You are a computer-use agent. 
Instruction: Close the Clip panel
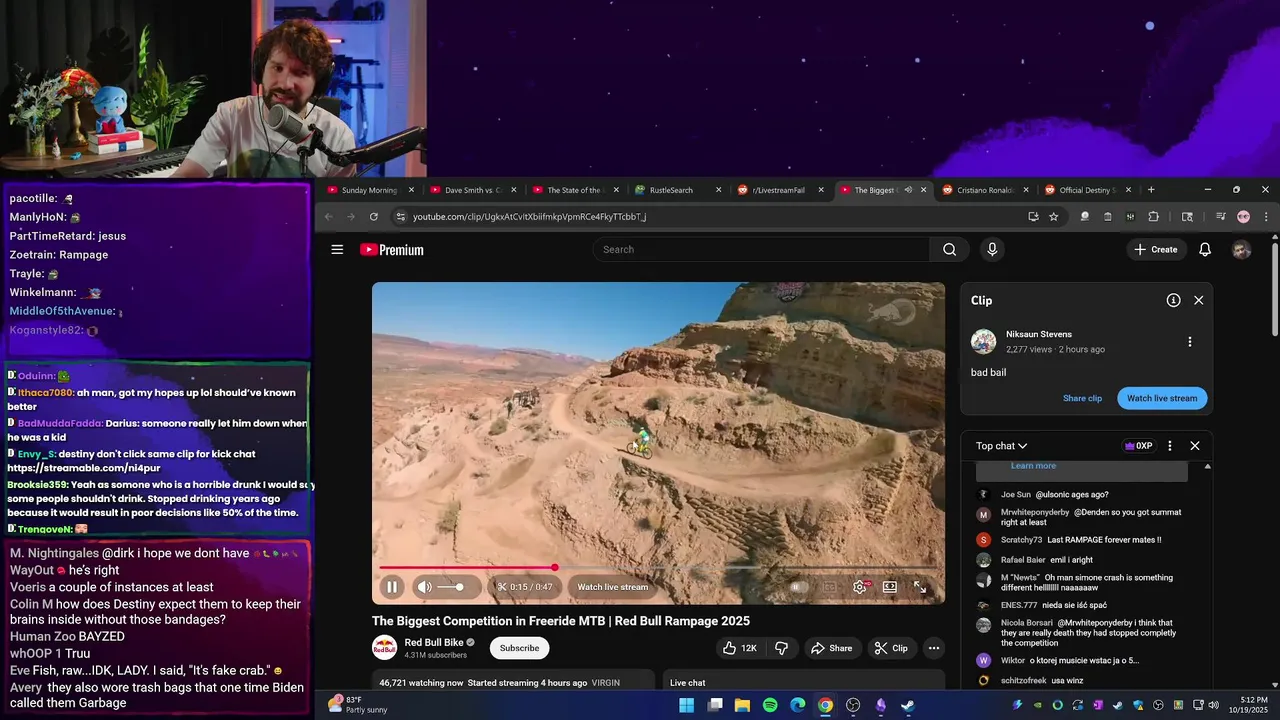1198,300
